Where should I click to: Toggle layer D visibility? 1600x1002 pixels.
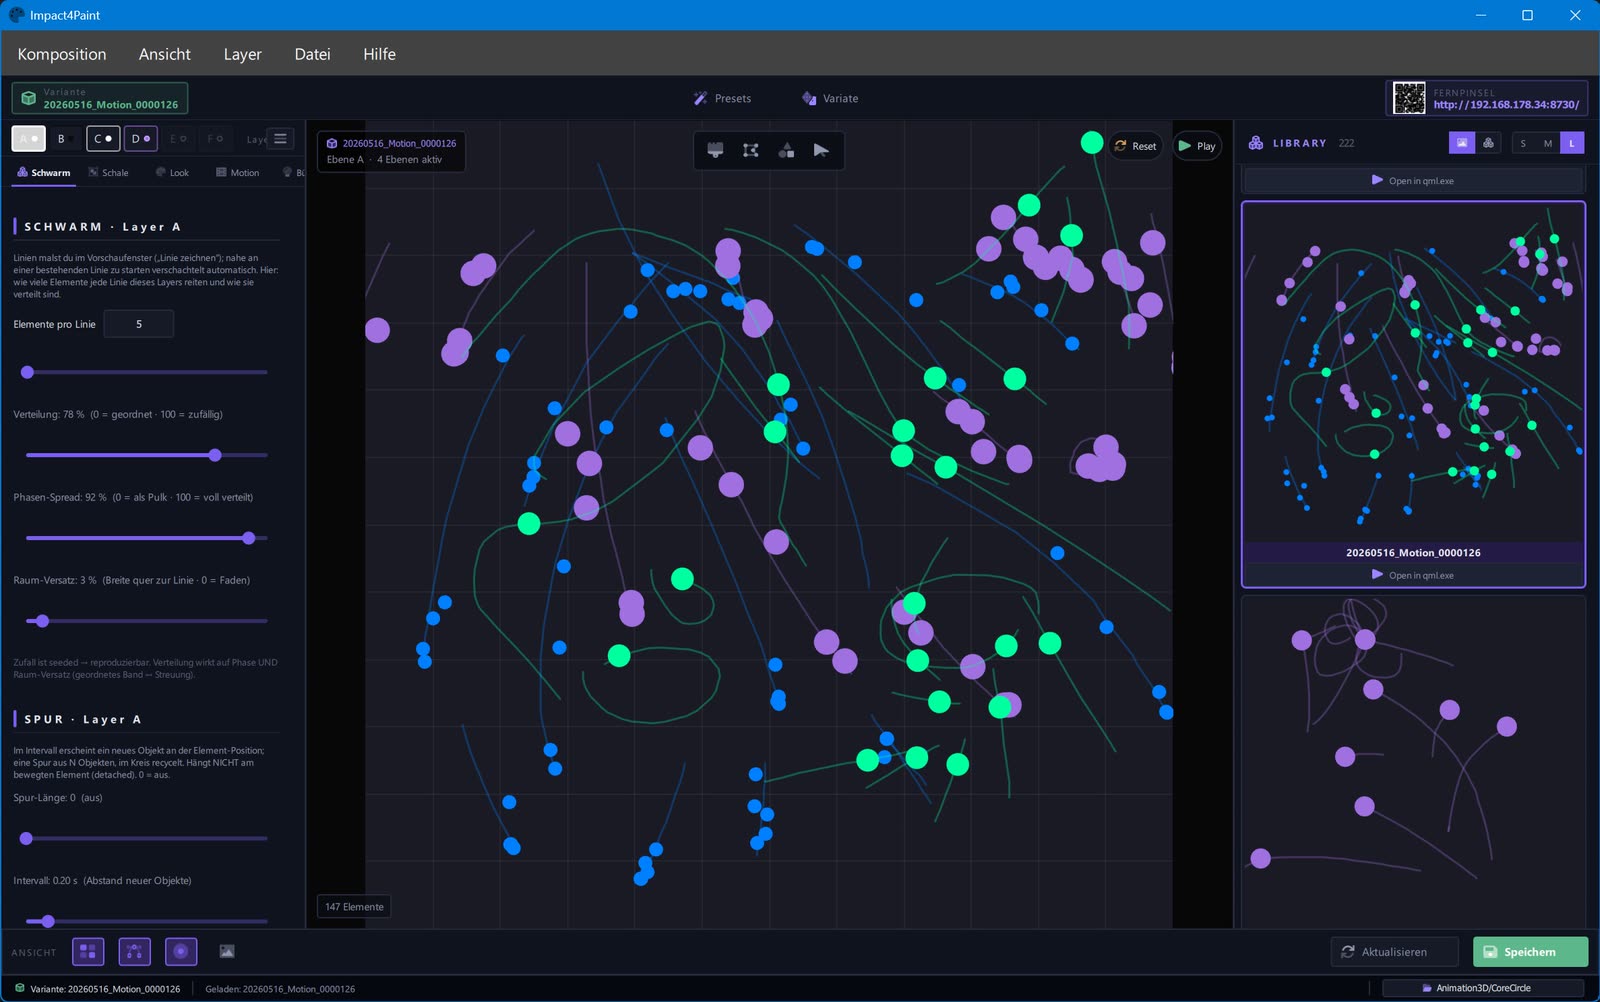[x=141, y=139]
